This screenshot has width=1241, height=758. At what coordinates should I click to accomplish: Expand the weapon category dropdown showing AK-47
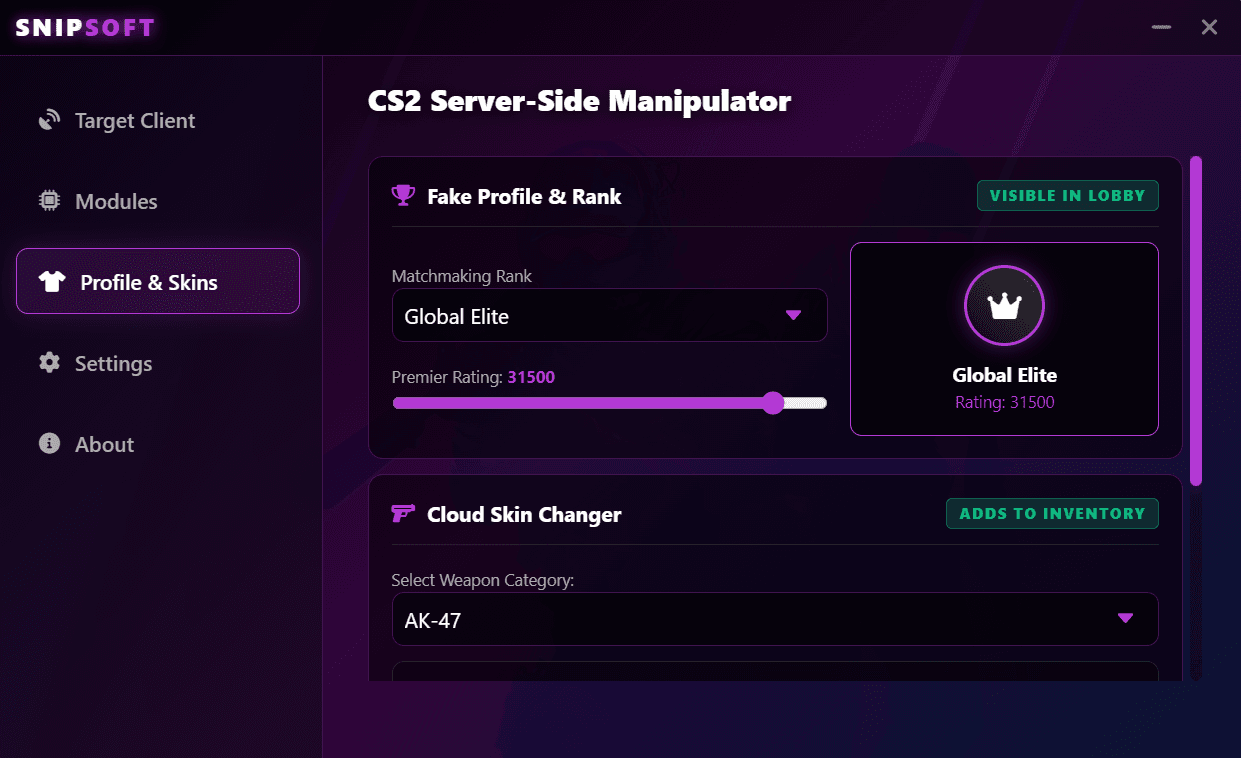[774, 620]
